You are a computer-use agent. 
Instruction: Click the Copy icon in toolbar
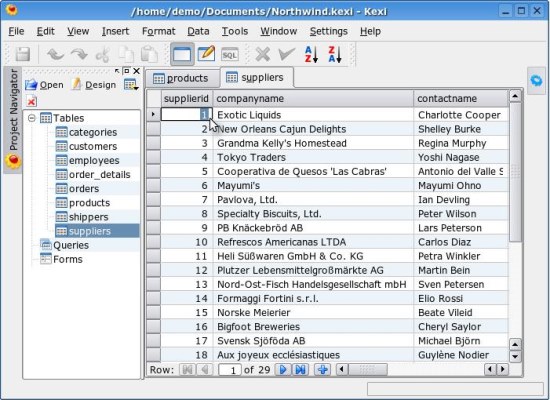click(x=126, y=54)
